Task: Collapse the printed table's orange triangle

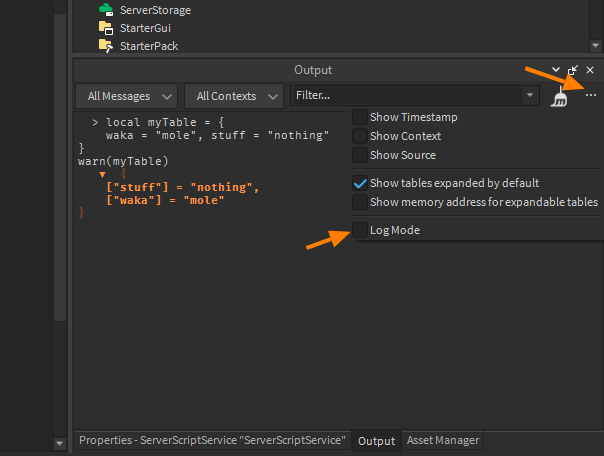Action: [101, 174]
